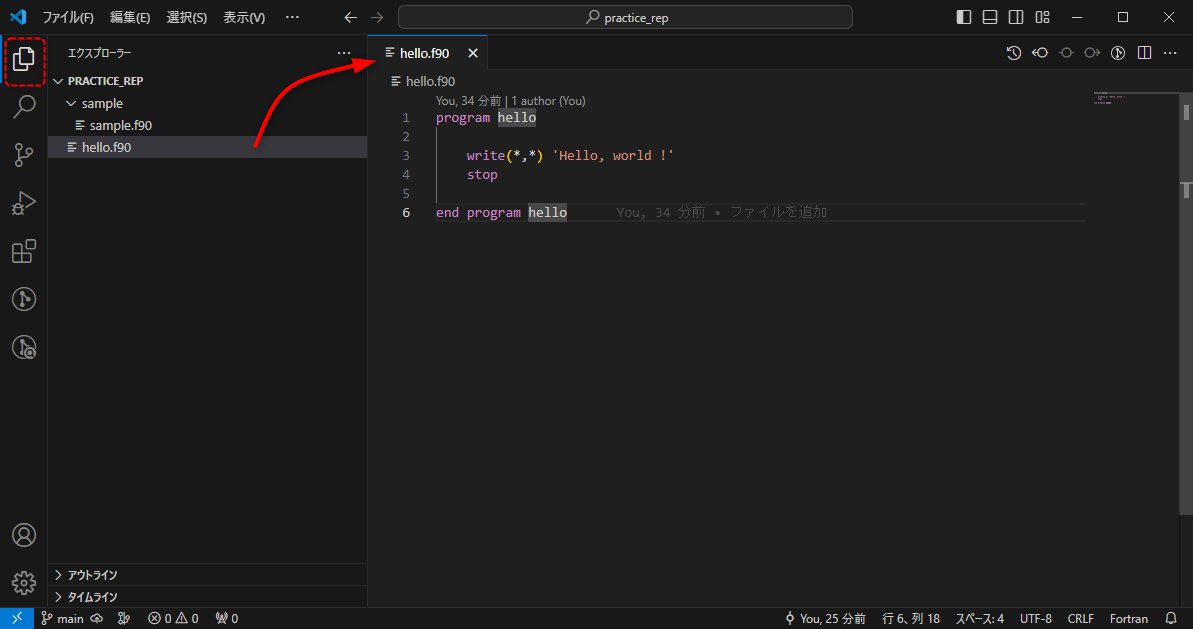This screenshot has height=629, width=1193.
Task: Click the publish to cloud icon
Action: 97,618
